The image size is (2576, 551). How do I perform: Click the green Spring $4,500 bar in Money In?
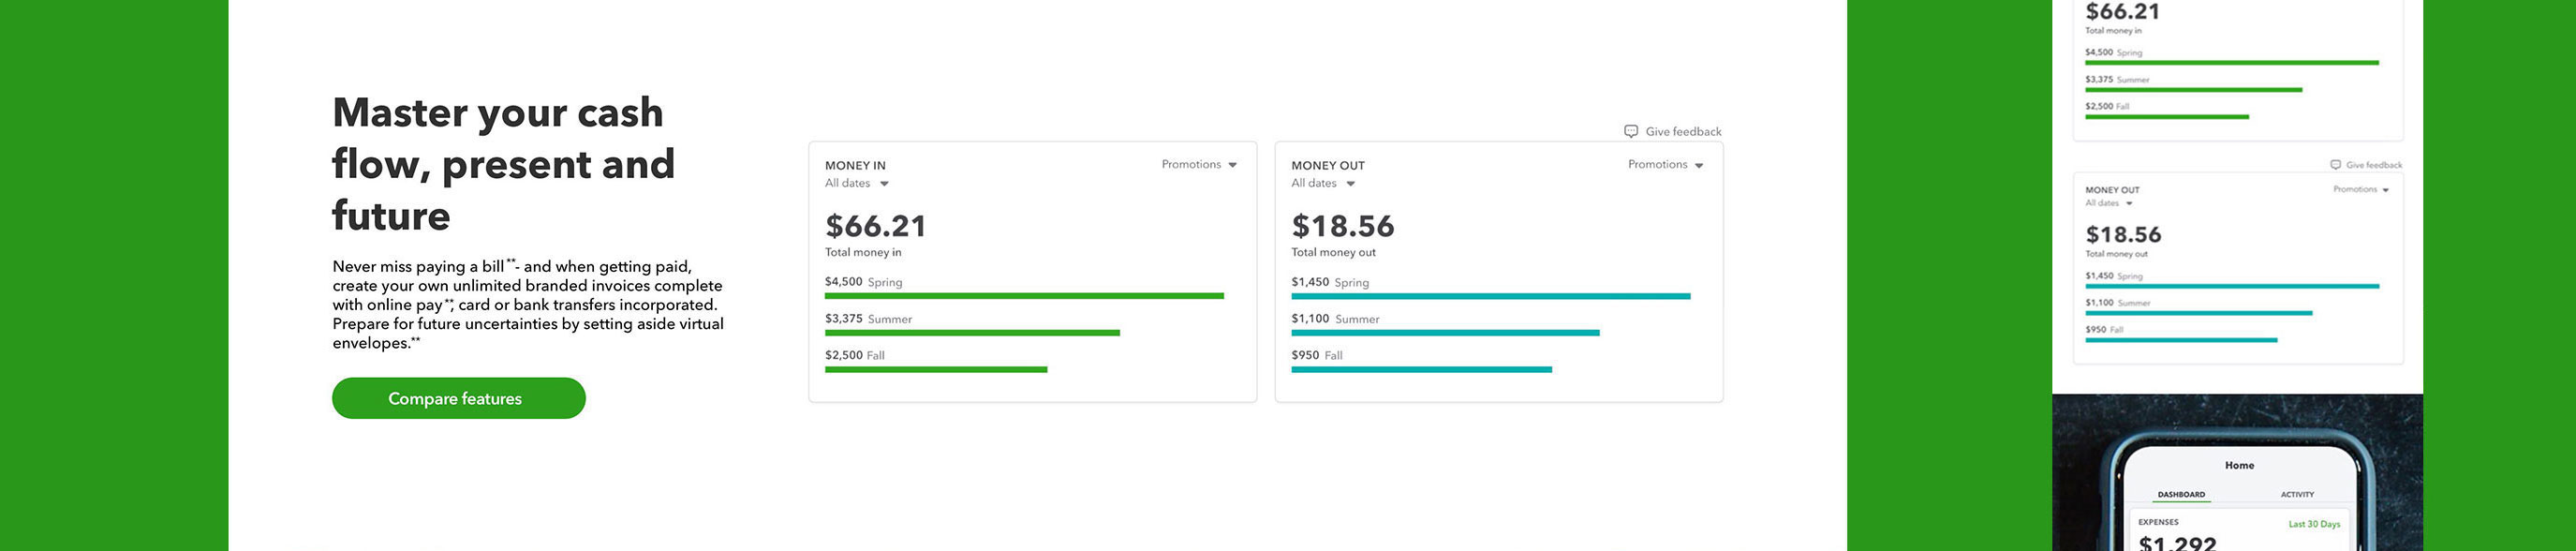[x=1023, y=296]
